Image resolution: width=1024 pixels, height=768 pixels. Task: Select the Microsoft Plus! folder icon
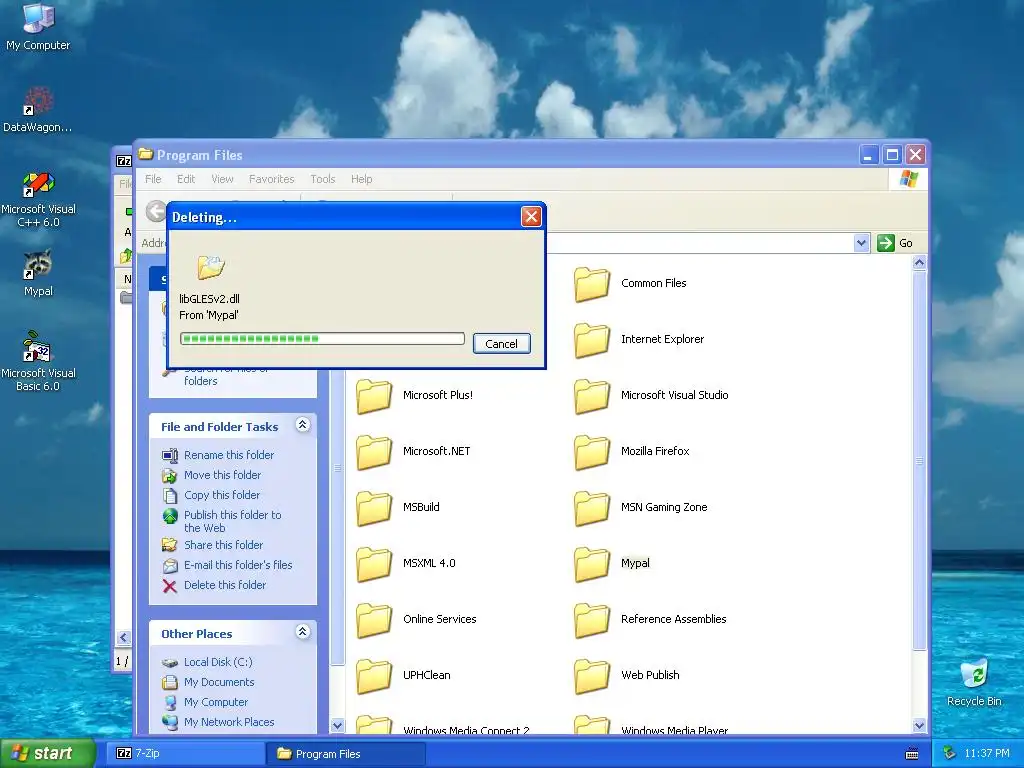click(374, 396)
